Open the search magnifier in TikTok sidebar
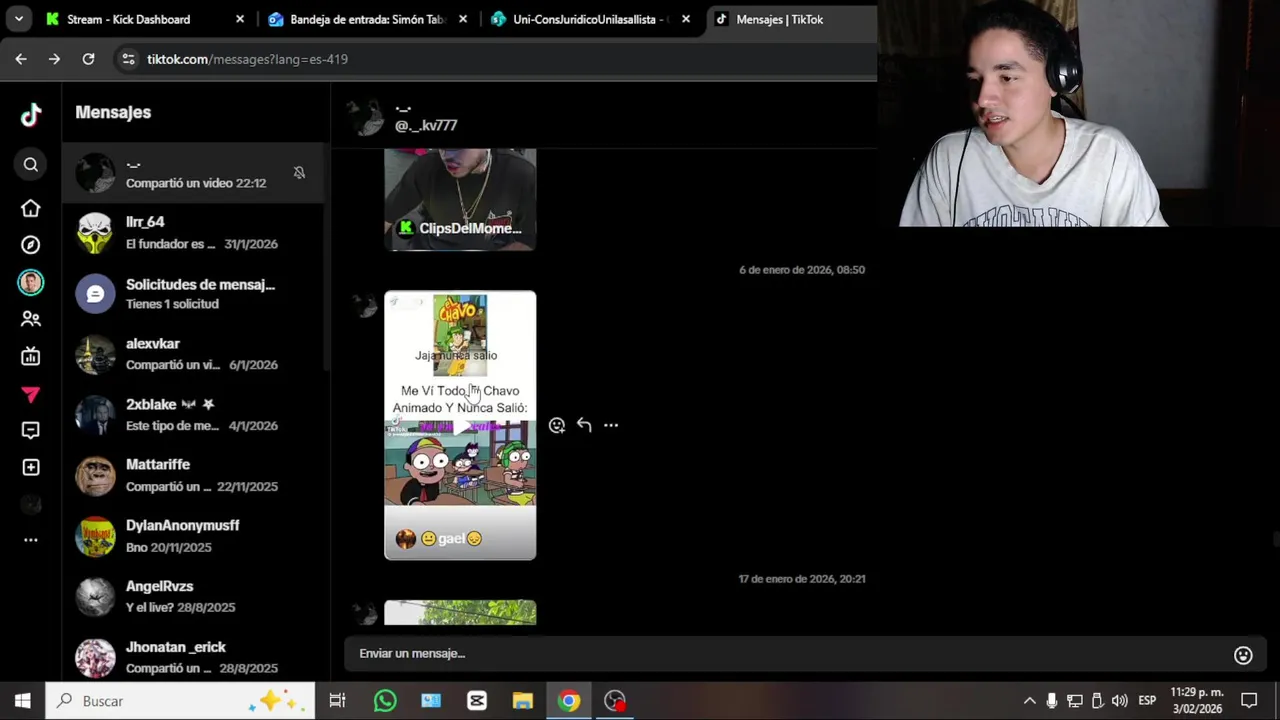1280x720 pixels. click(31, 165)
